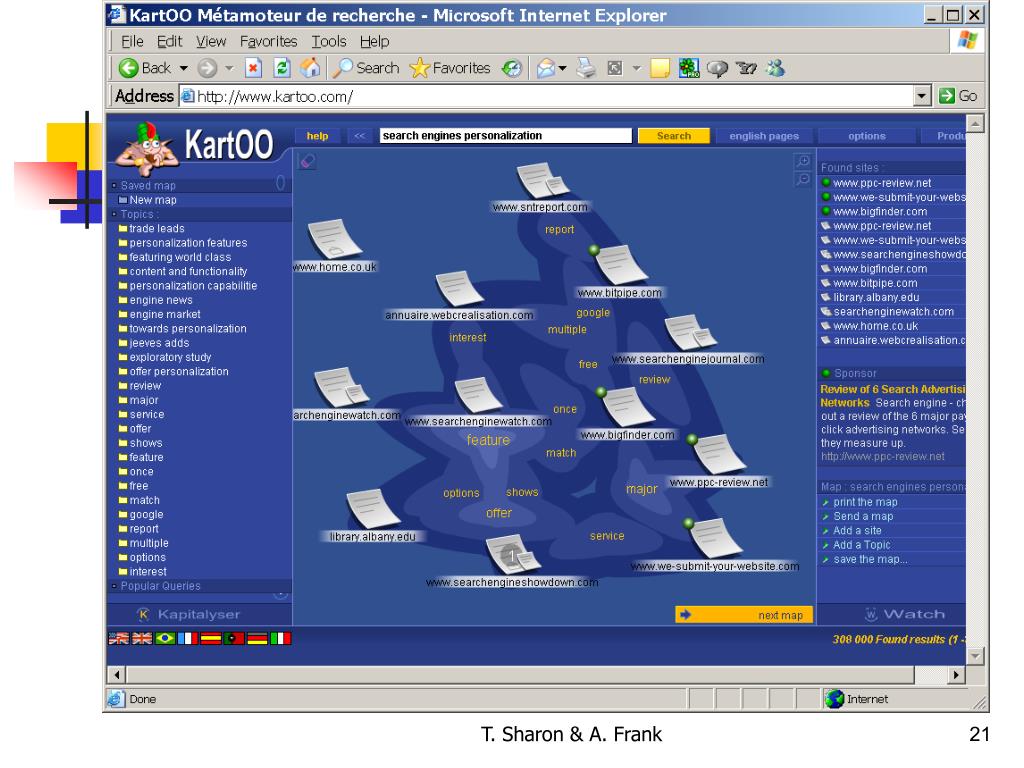This screenshot has width=1024, height=768.
Task: Open the KartOO options tab
Action: click(867, 136)
